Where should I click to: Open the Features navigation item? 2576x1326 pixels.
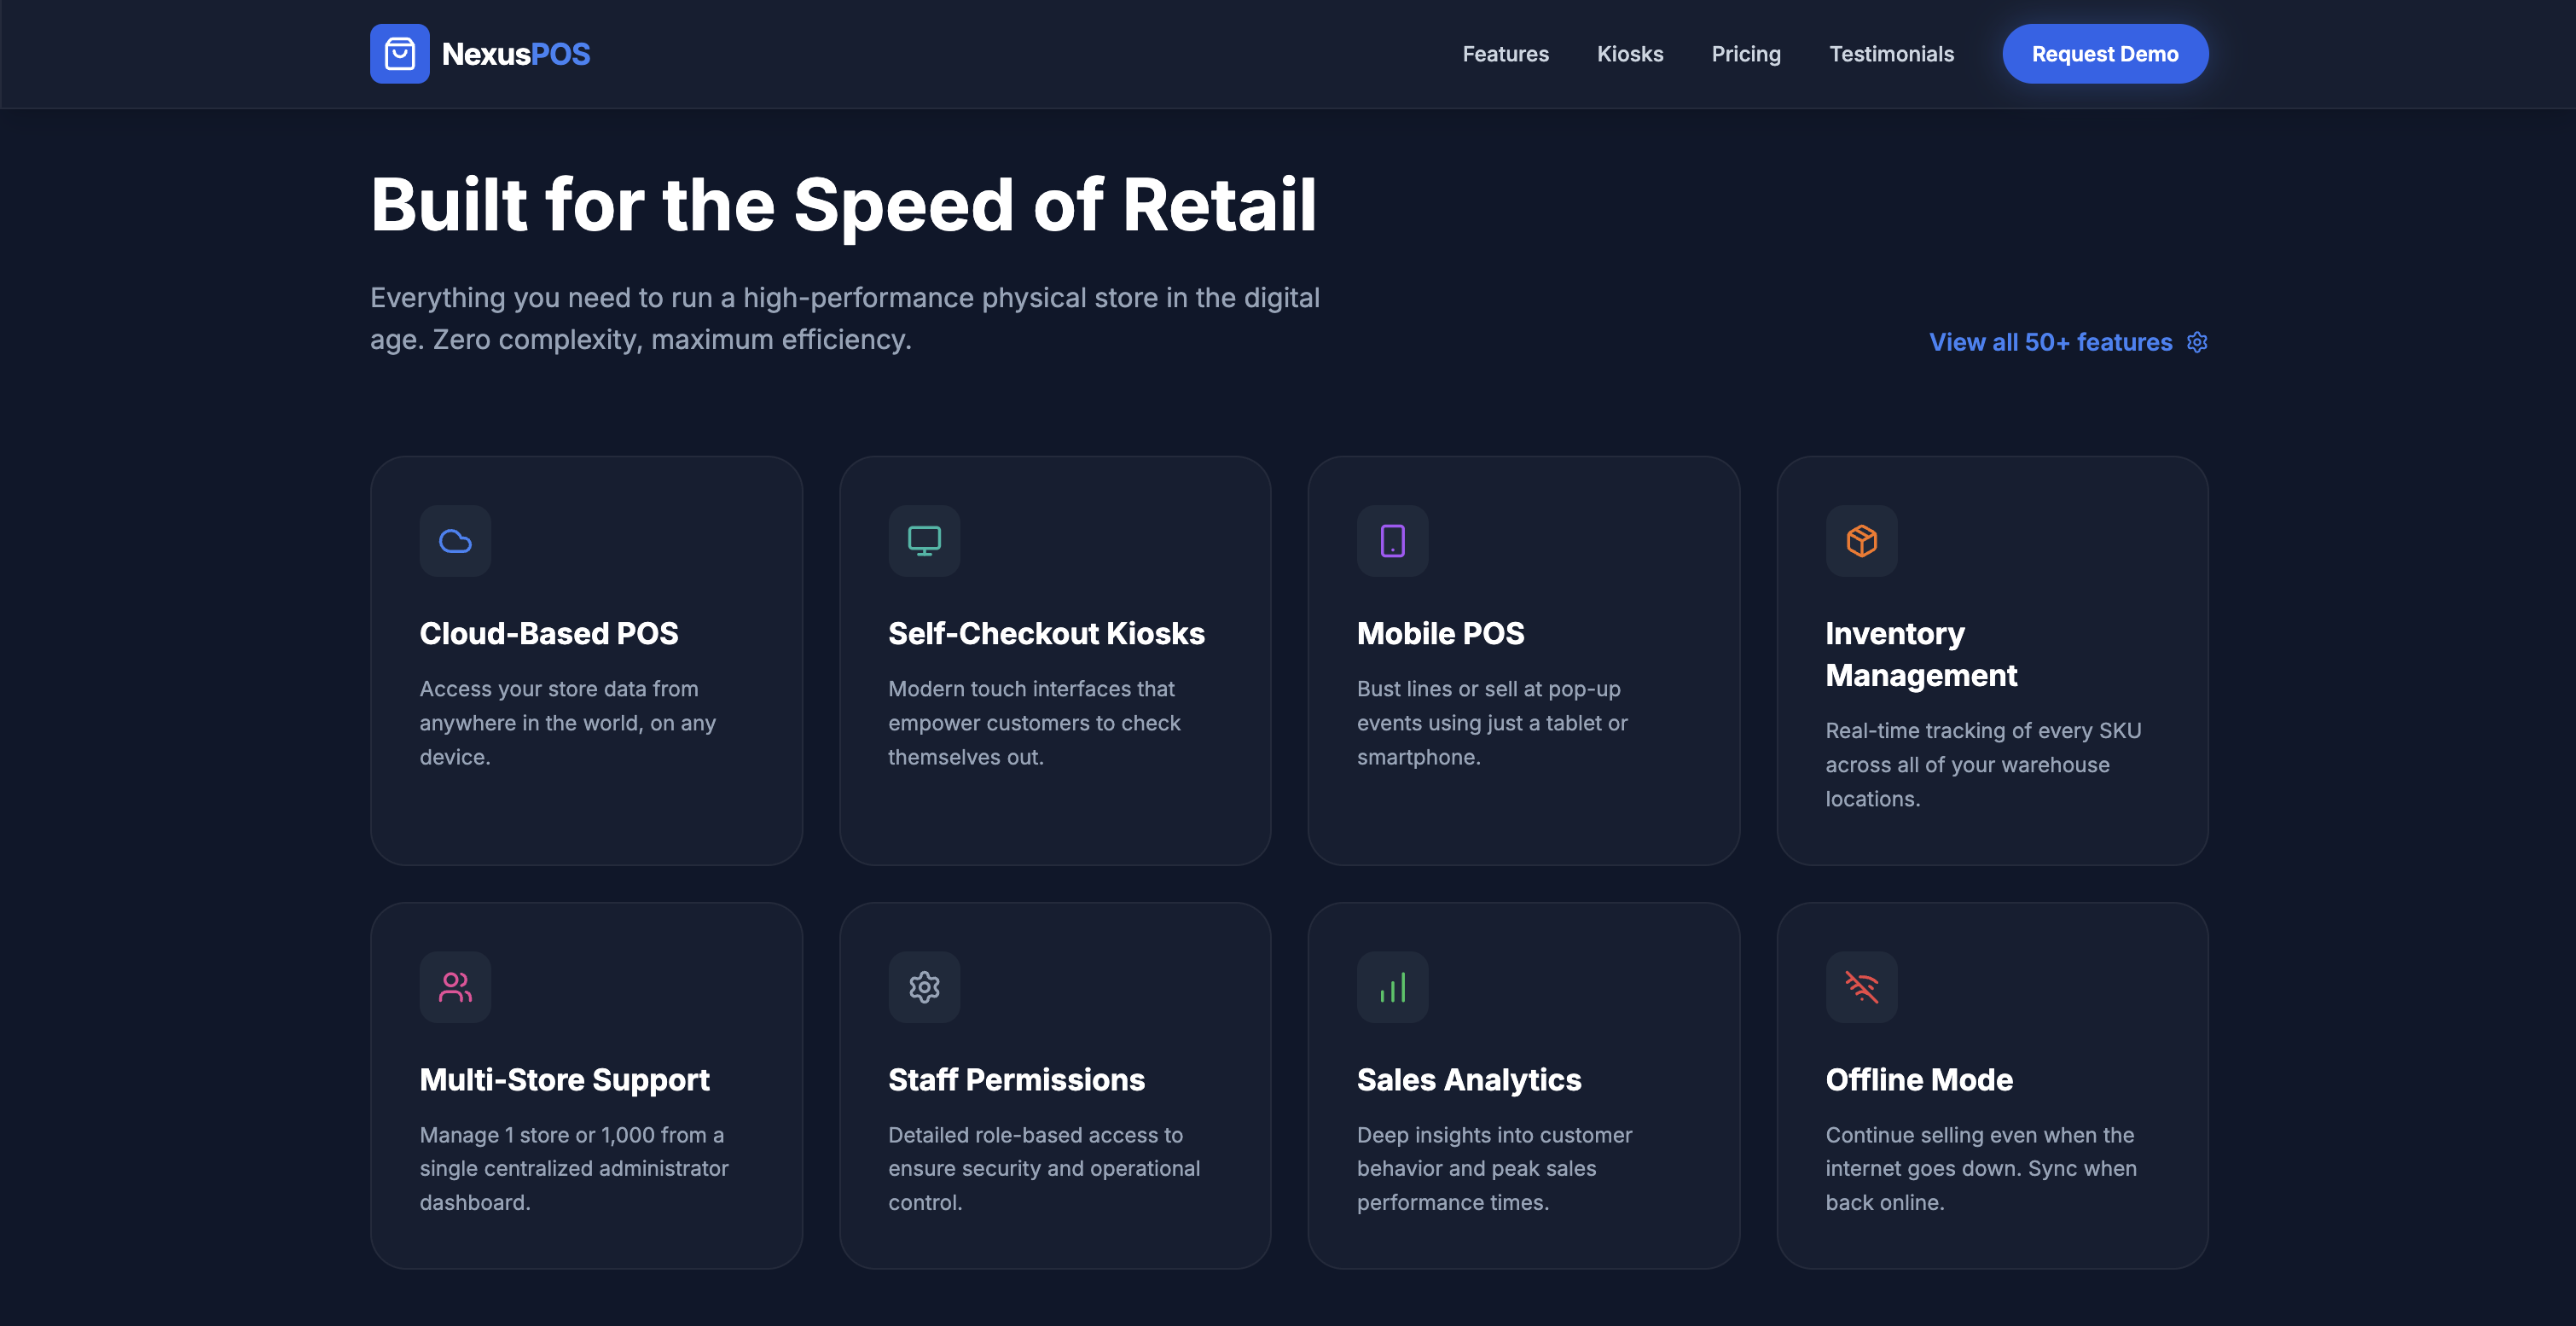pos(1505,53)
